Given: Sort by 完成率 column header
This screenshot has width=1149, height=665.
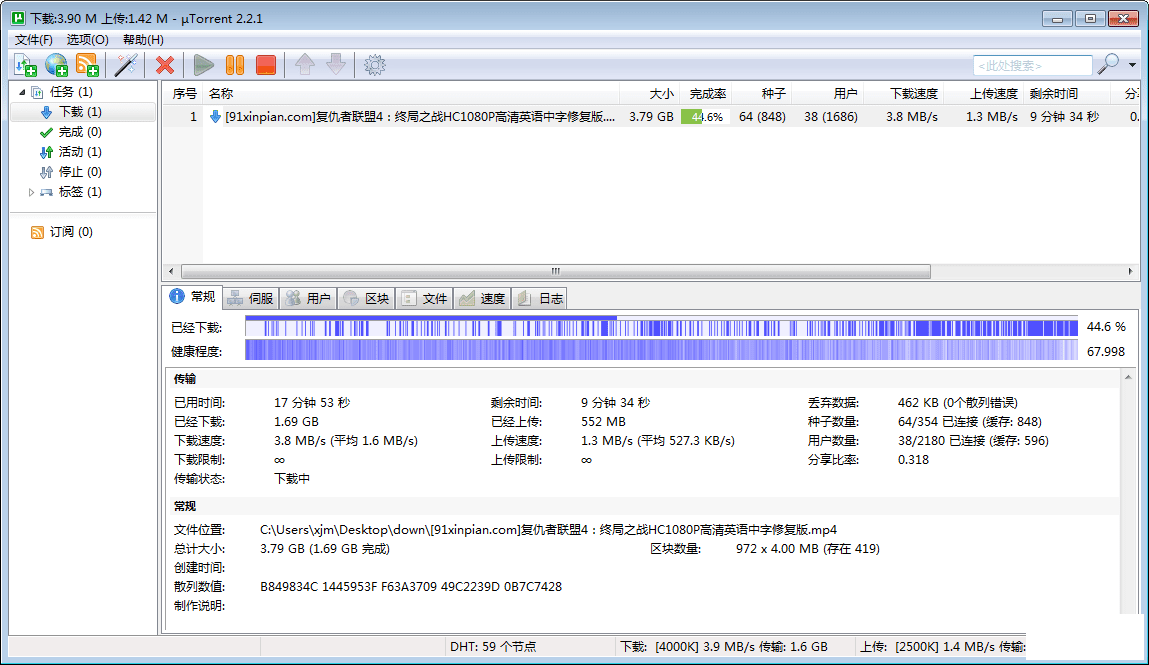Looking at the screenshot, I should pyautogui.click(x=706, y=94).
